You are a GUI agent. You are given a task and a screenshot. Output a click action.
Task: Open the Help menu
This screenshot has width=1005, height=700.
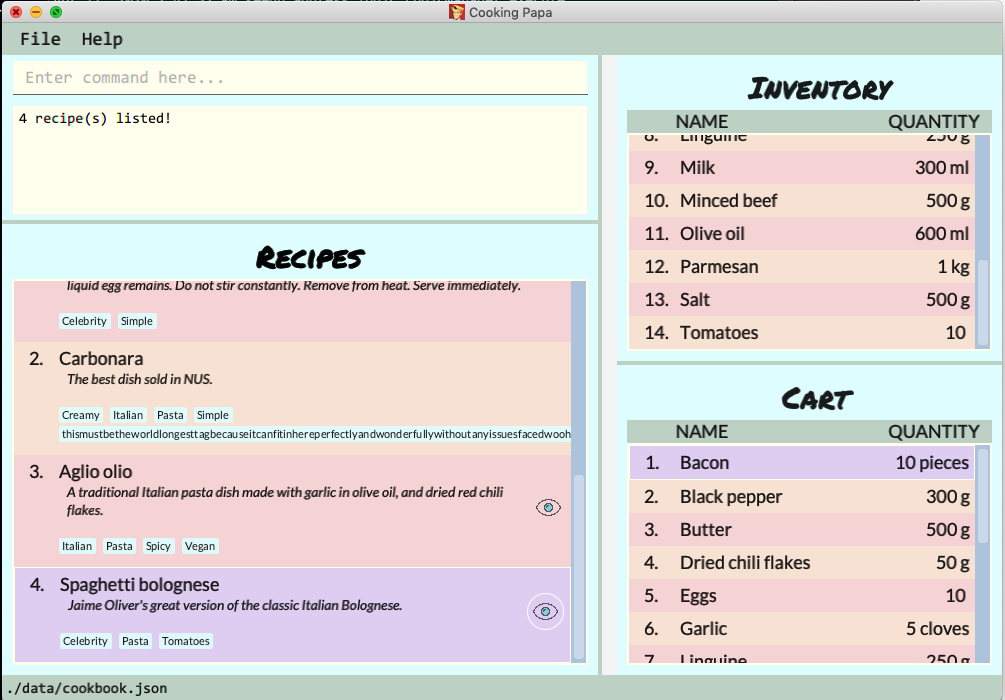click(102, 39)
